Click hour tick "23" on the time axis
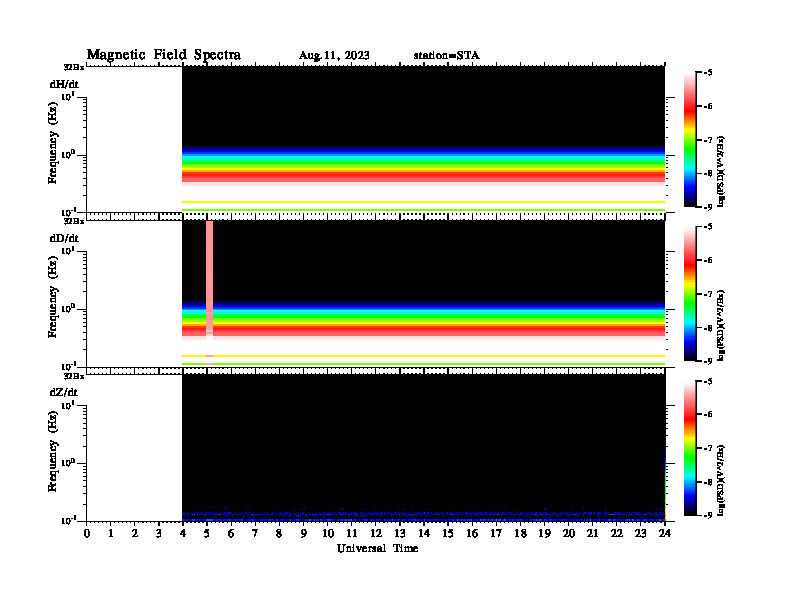The image size is (792, 612). (x=640, y=533)
